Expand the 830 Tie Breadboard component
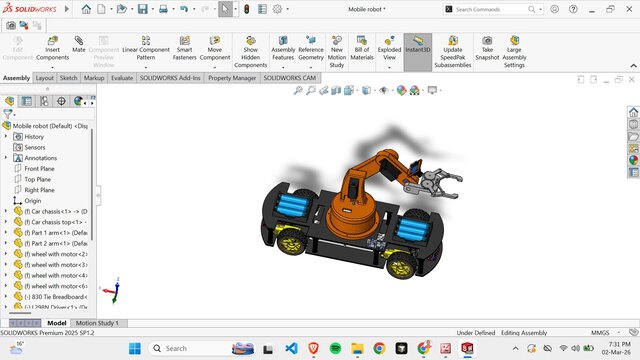This screenshot has width=640, height=360. pyautogui.click(x=6, y=296)
